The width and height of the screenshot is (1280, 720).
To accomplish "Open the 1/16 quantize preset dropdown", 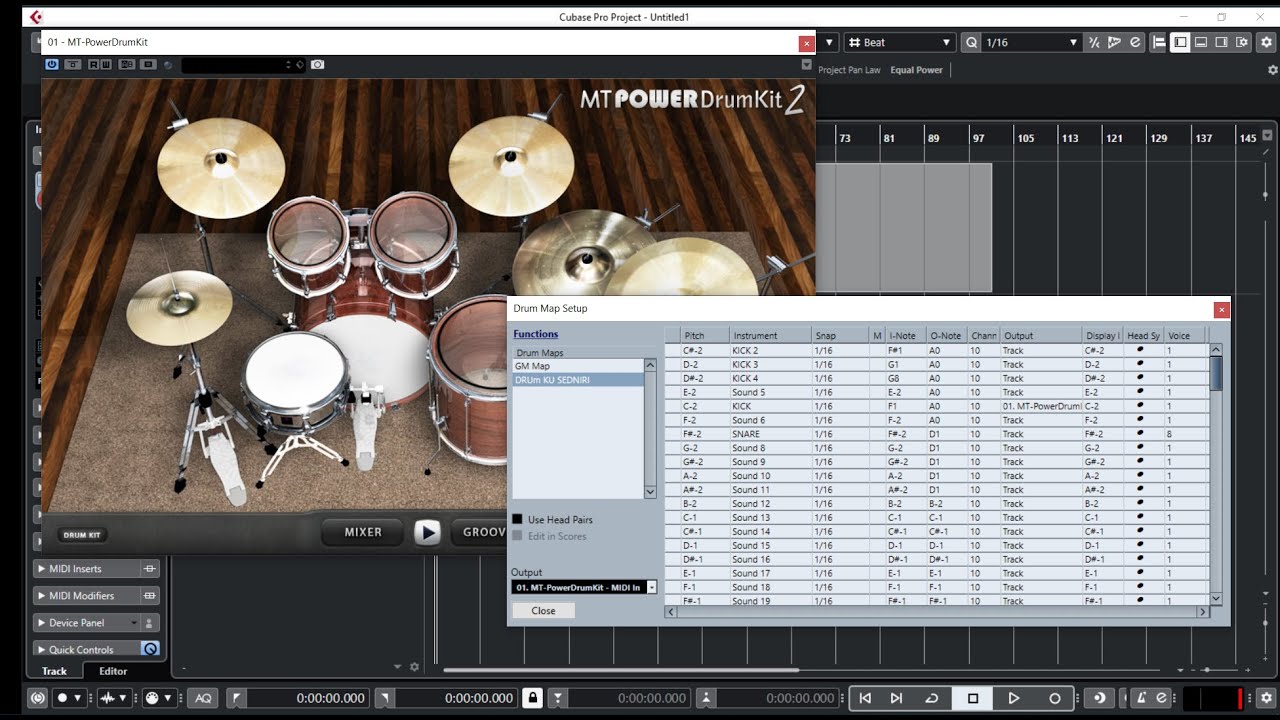I will 1031,42.
